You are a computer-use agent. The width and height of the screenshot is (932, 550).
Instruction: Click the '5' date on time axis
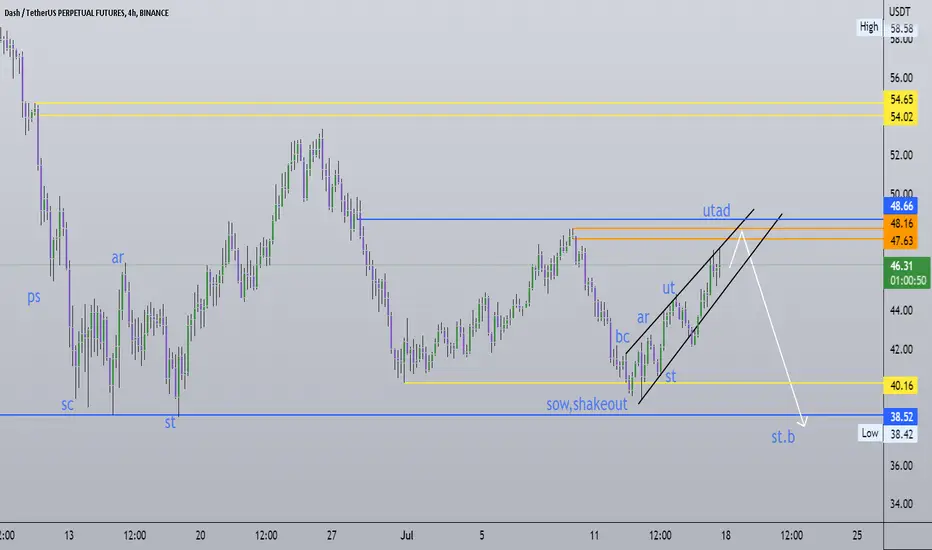481,536
